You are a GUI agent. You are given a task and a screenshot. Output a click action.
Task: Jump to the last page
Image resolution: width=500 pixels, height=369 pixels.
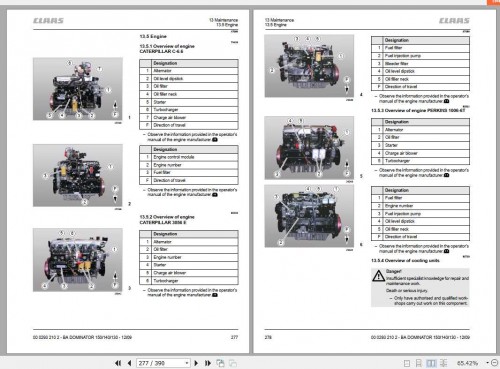208,363
